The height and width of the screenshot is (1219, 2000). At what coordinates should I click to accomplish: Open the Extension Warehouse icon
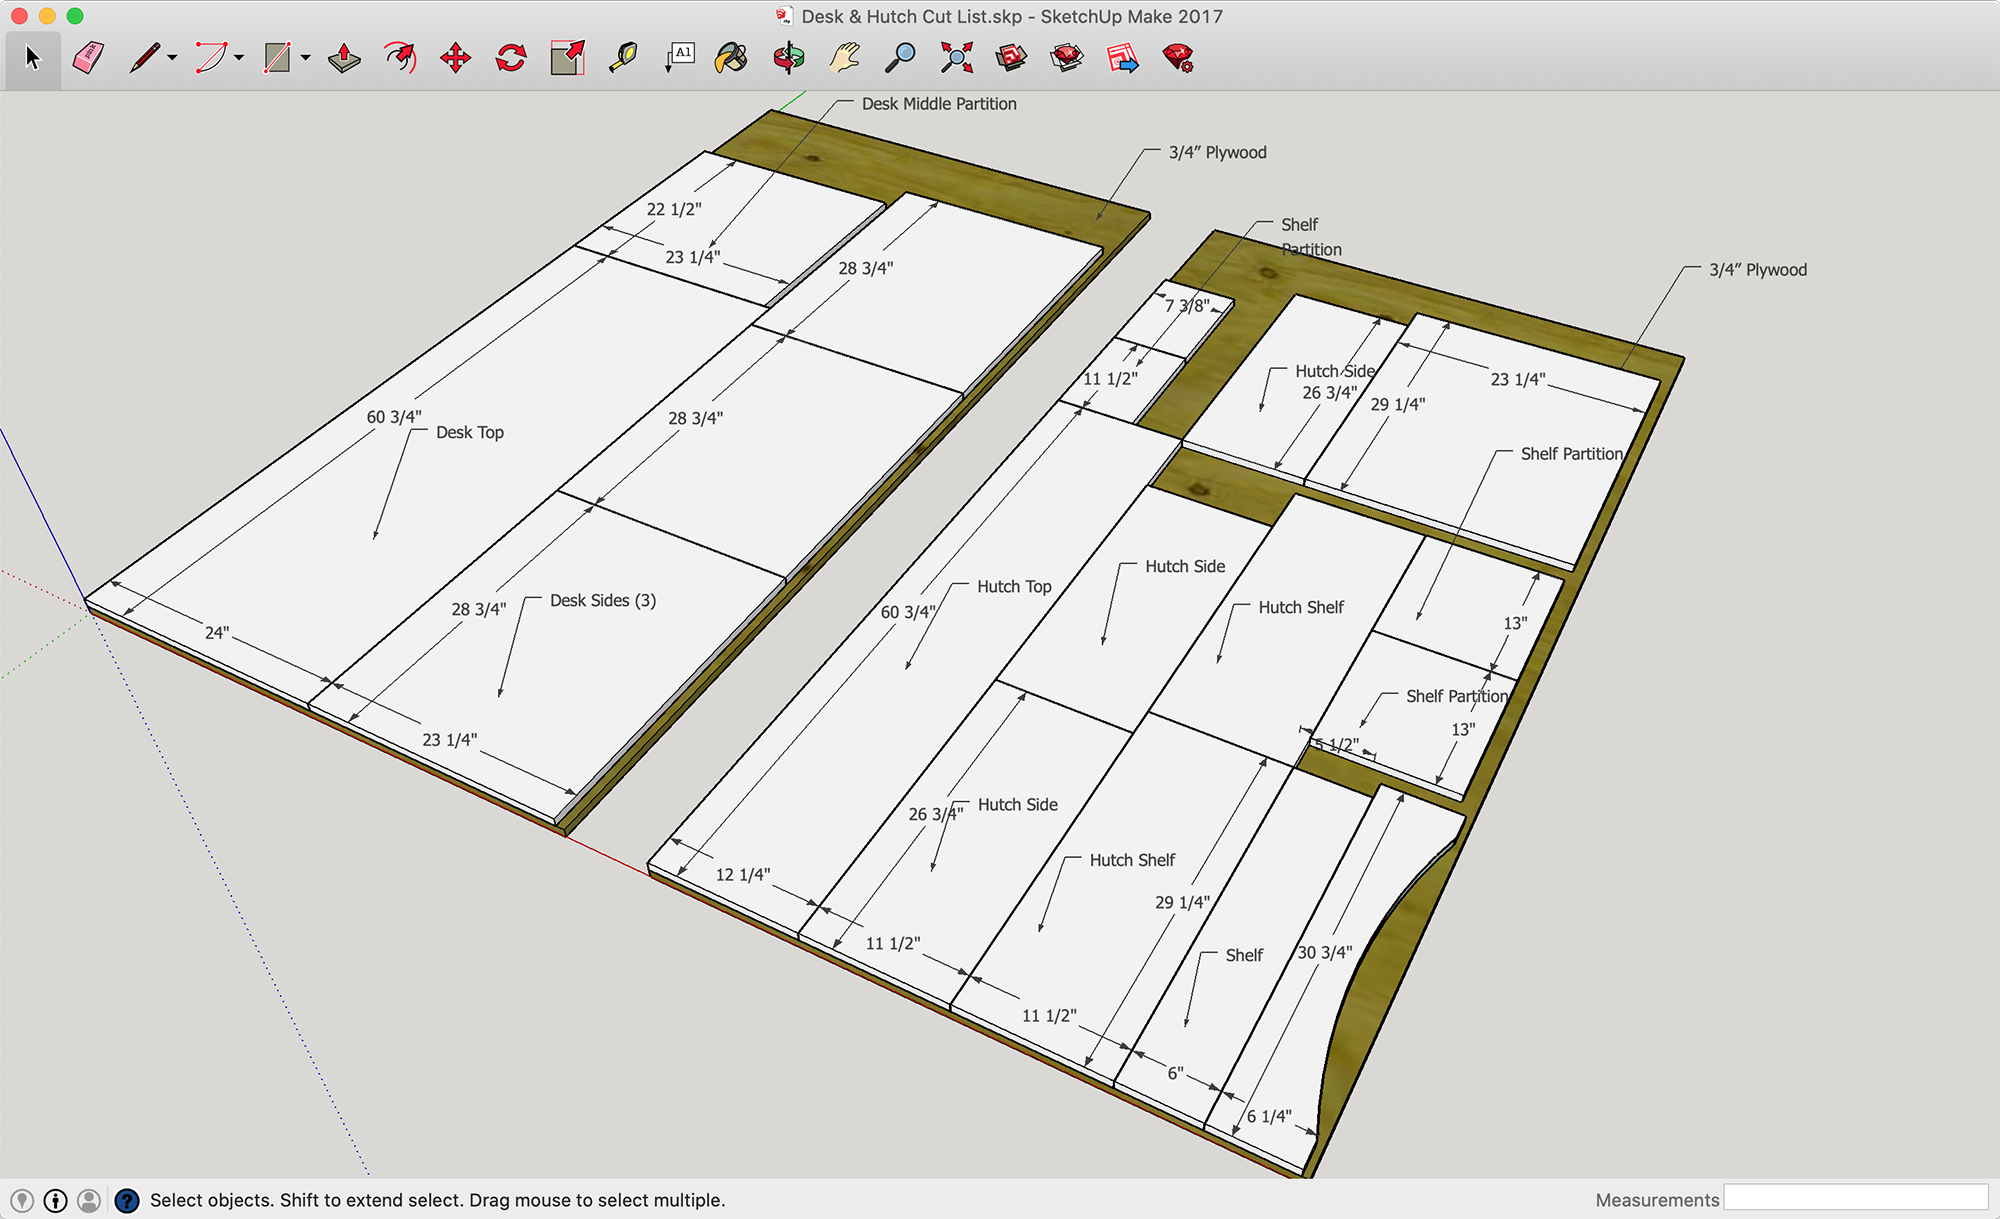tap(1067, 58)
